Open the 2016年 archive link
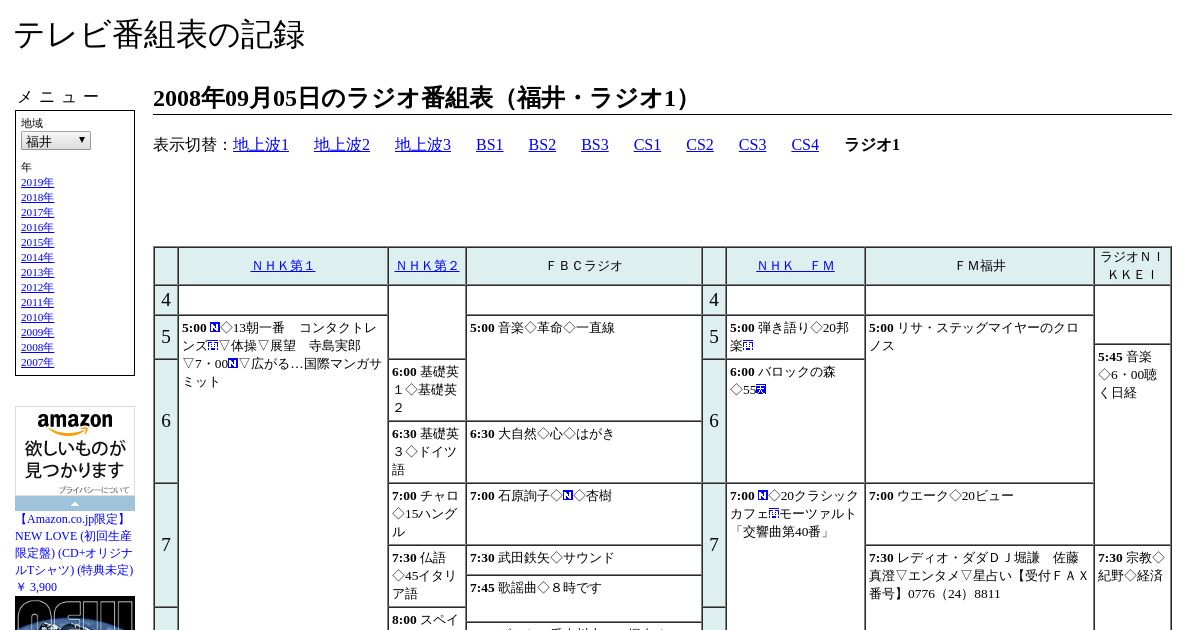The width and height of the screenshot is (1200, 630). (37, 227)
